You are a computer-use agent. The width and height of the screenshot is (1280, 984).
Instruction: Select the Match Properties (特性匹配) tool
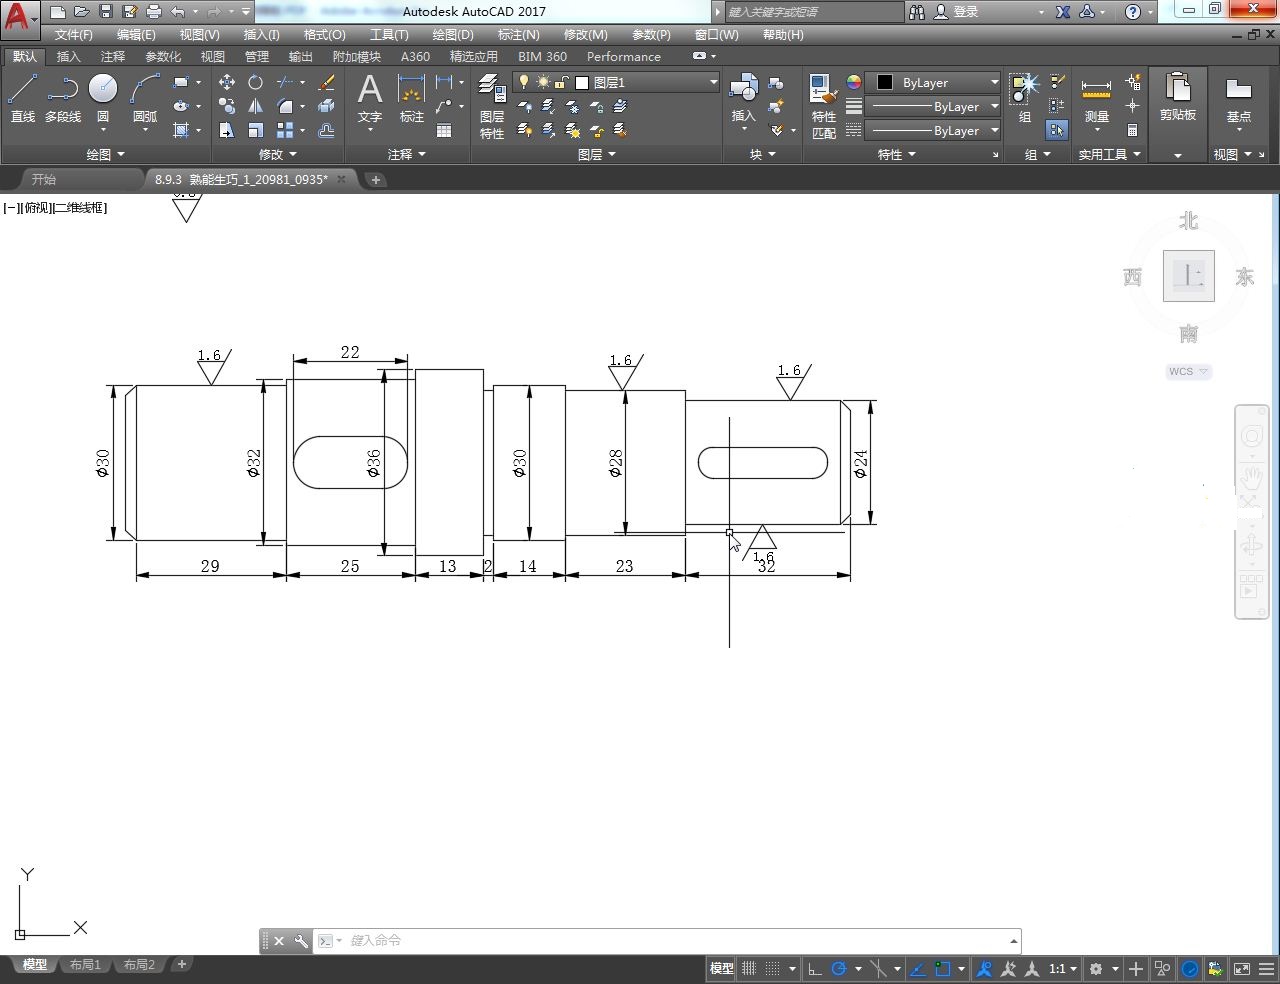[x=823, y=100]
